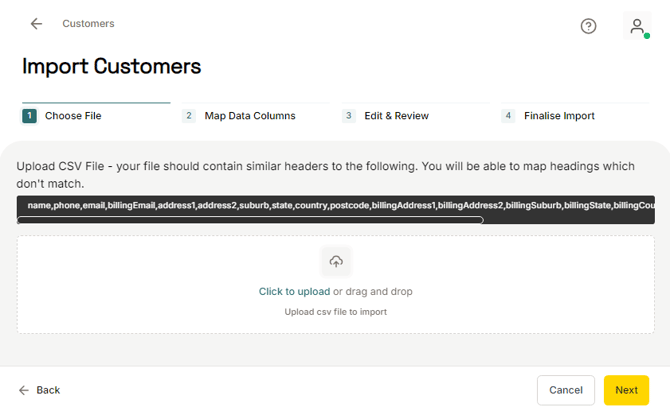670x411 pixels.
Task: Click the step number 2 badge
Action: point(188,116)
